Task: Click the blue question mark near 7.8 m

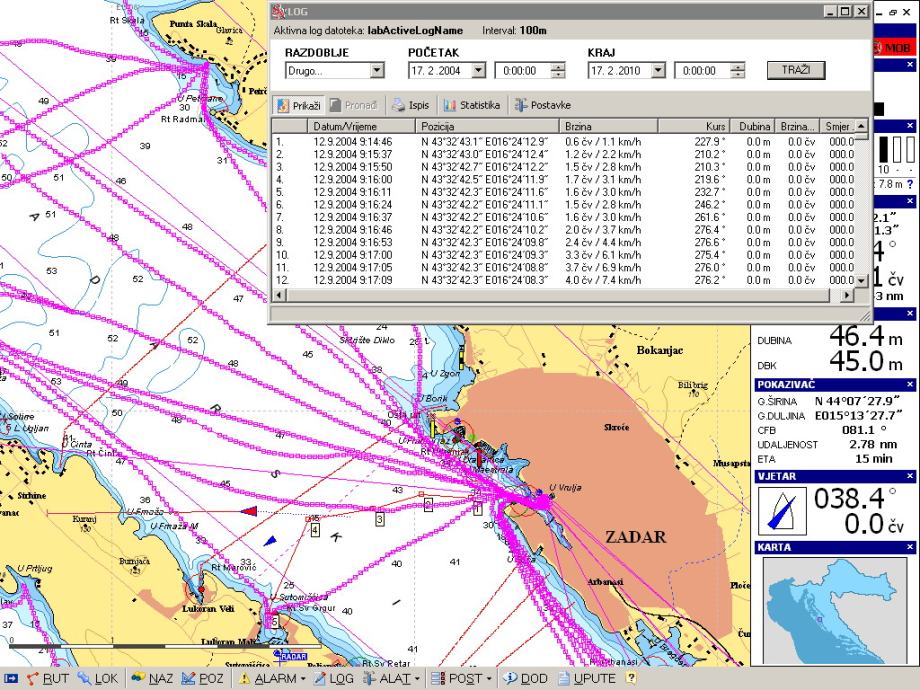Action: point(910,184)
